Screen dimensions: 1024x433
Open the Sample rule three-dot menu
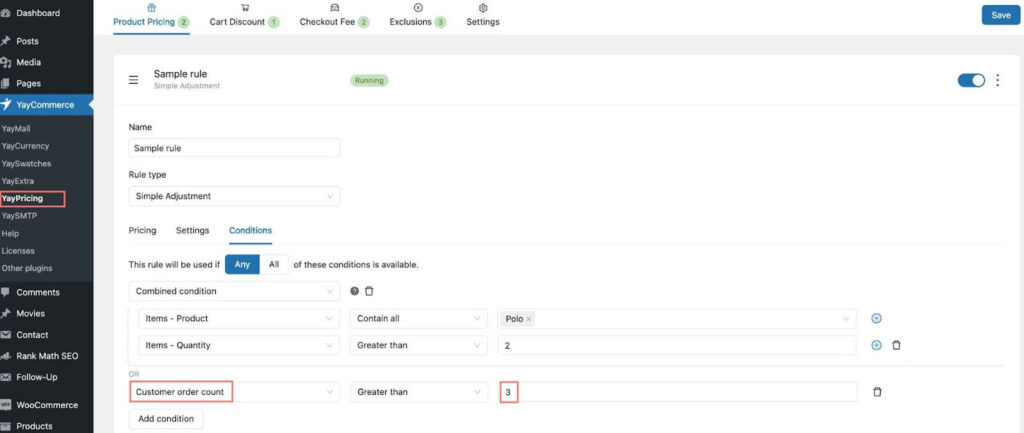point(997,80)
